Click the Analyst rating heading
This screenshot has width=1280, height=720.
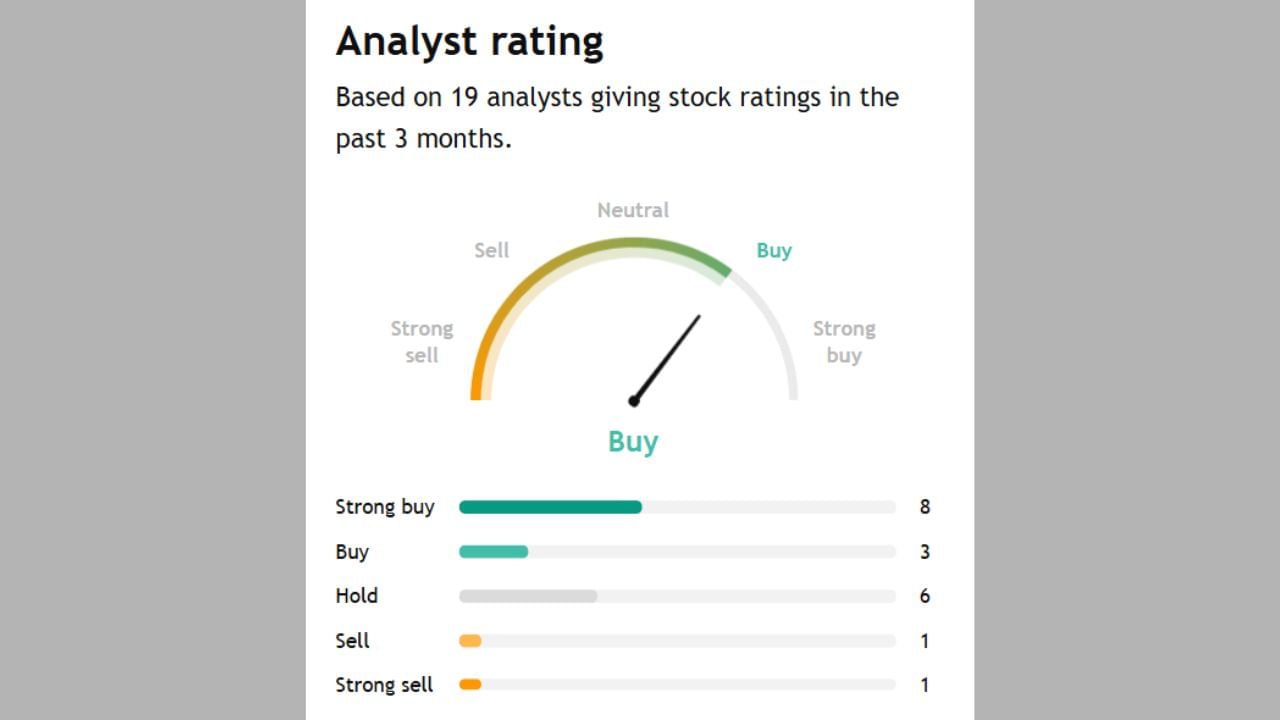(x=469, y=42)
